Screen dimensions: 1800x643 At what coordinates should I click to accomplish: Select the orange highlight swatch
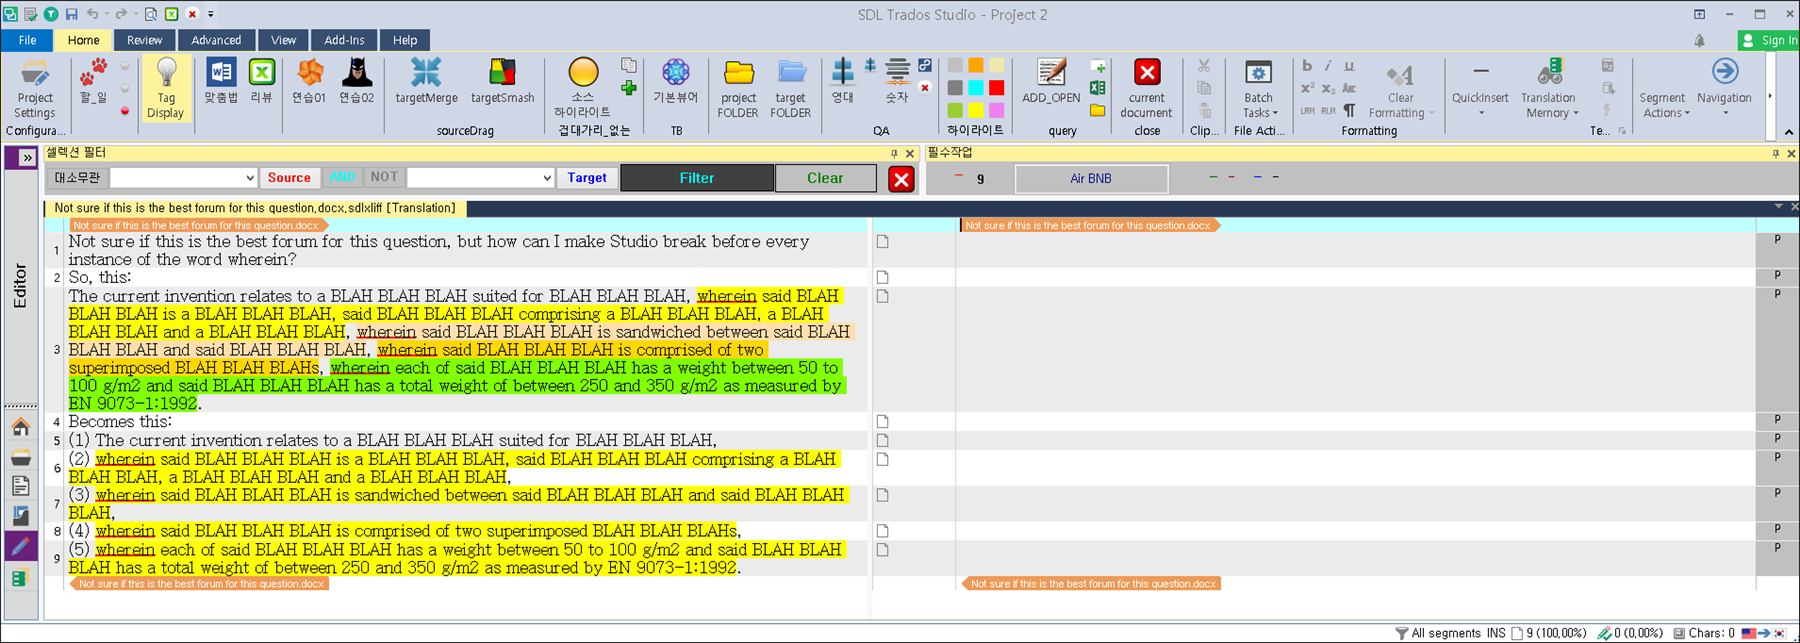[x=976, y=66]
